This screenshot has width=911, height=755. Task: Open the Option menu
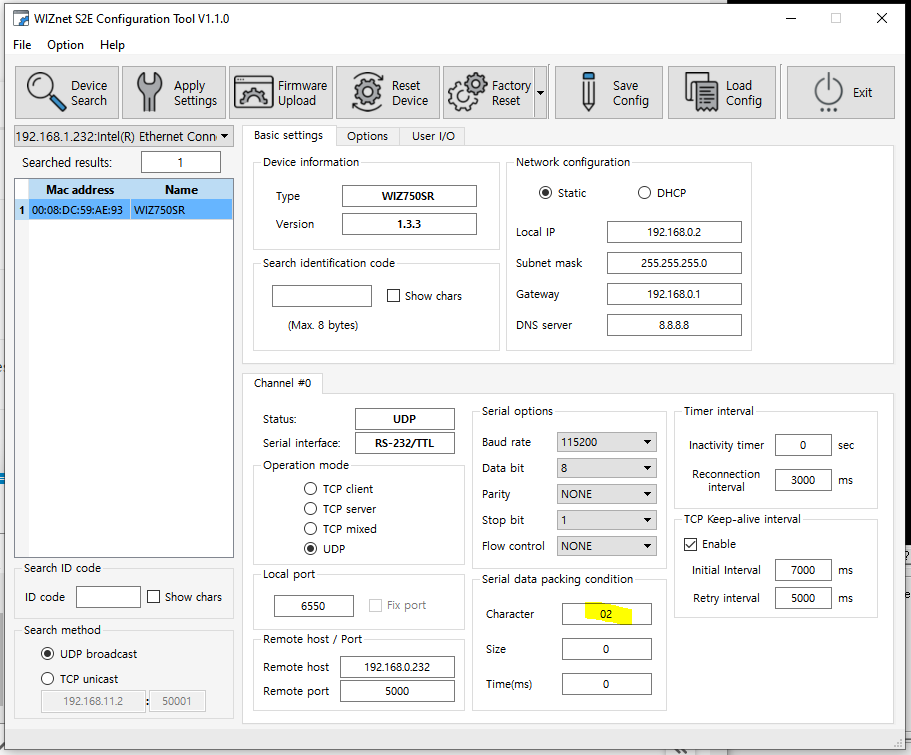tap(65, 45)
